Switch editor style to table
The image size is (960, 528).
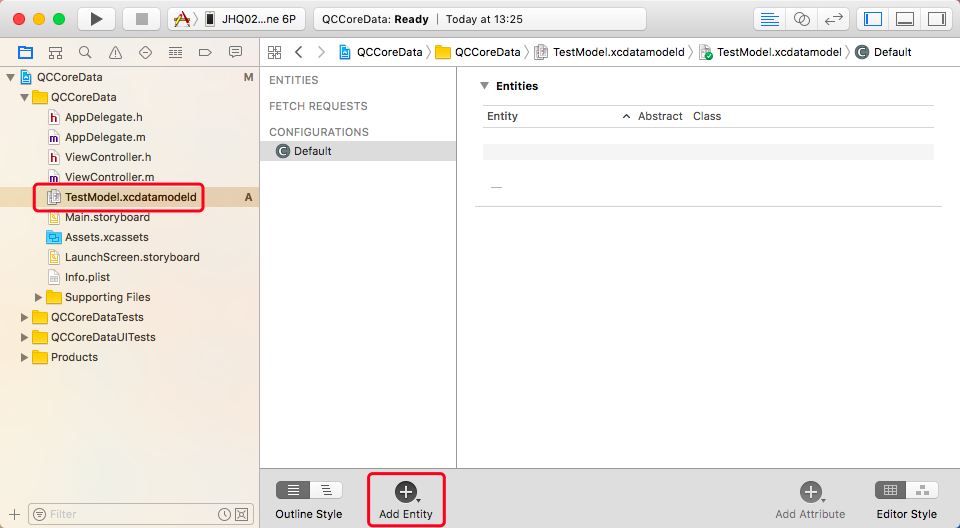click(890, 490)
